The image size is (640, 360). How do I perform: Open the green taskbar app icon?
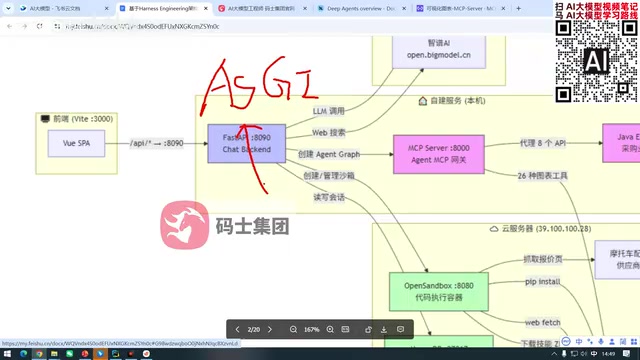69,353
